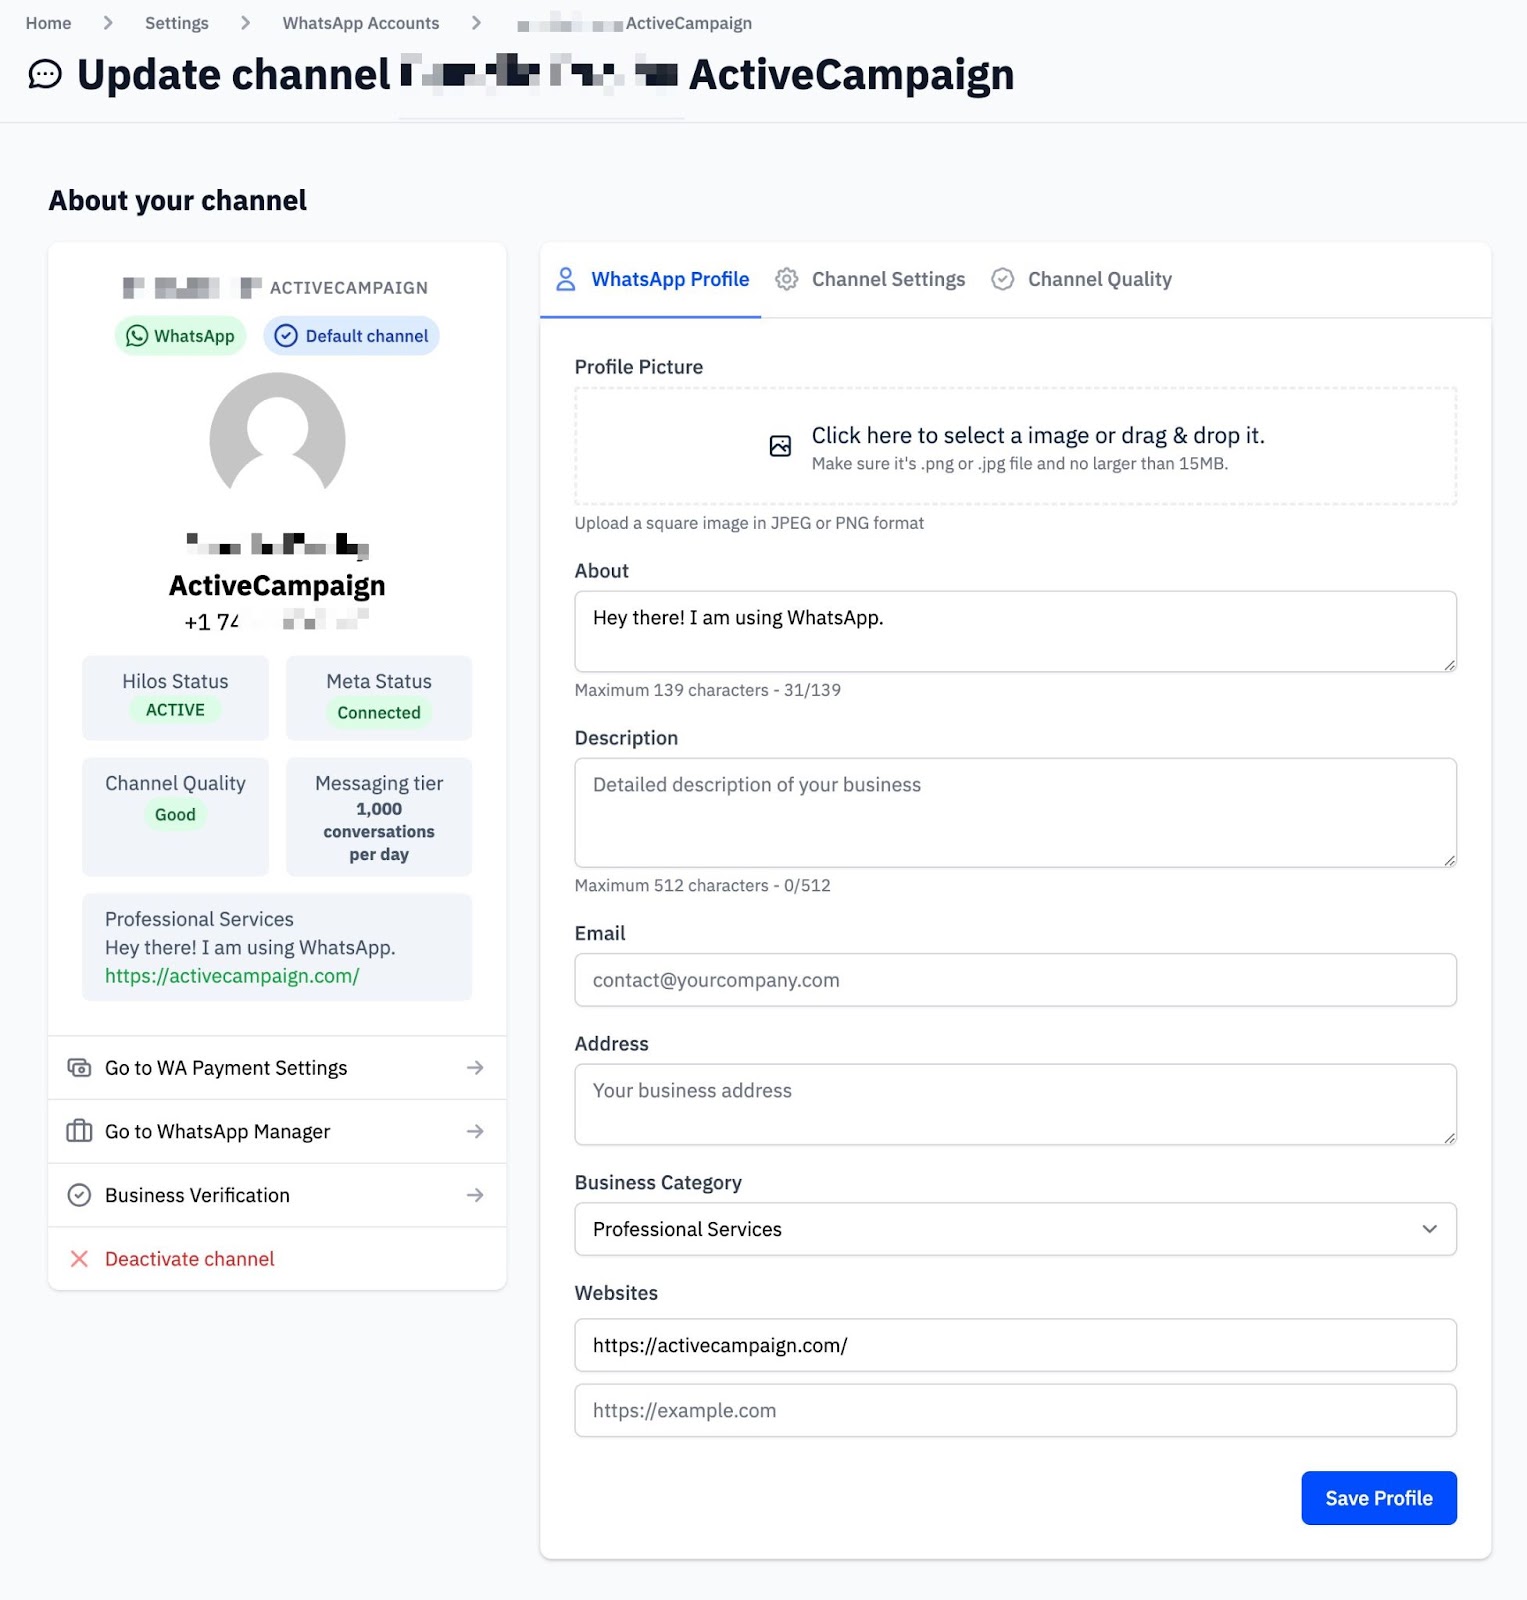Click the image upload icon in Profile Picture area

click(x=780, y=445)
